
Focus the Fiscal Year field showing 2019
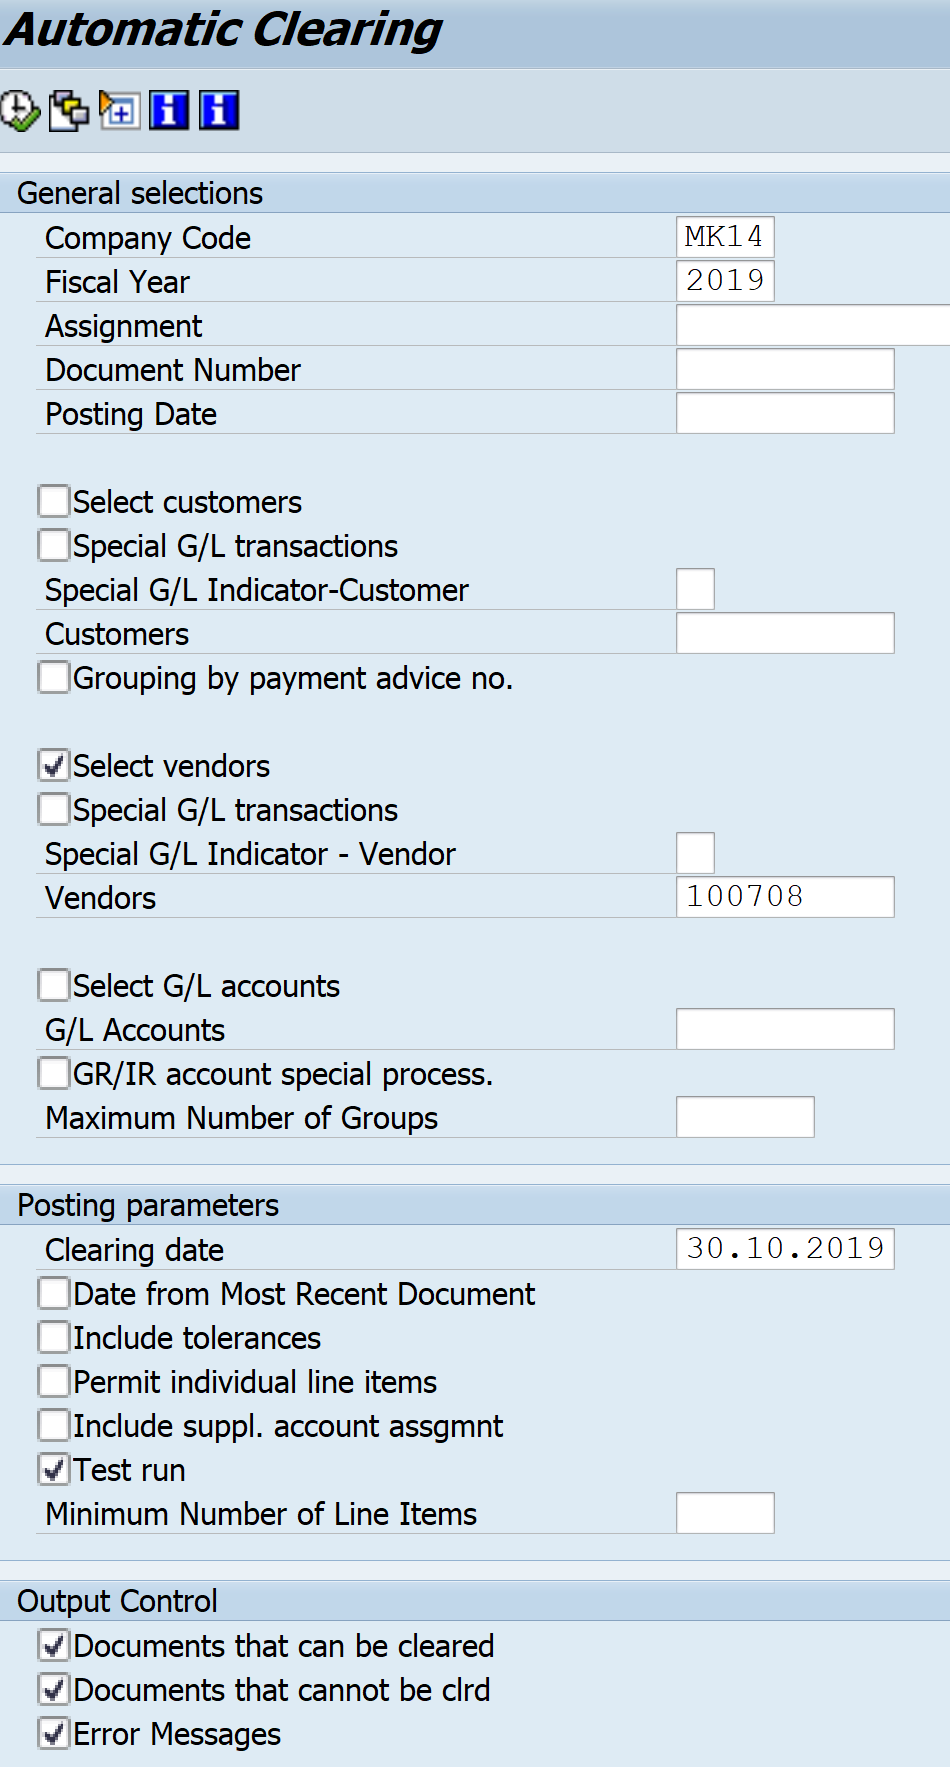click(x=724, y=281)
